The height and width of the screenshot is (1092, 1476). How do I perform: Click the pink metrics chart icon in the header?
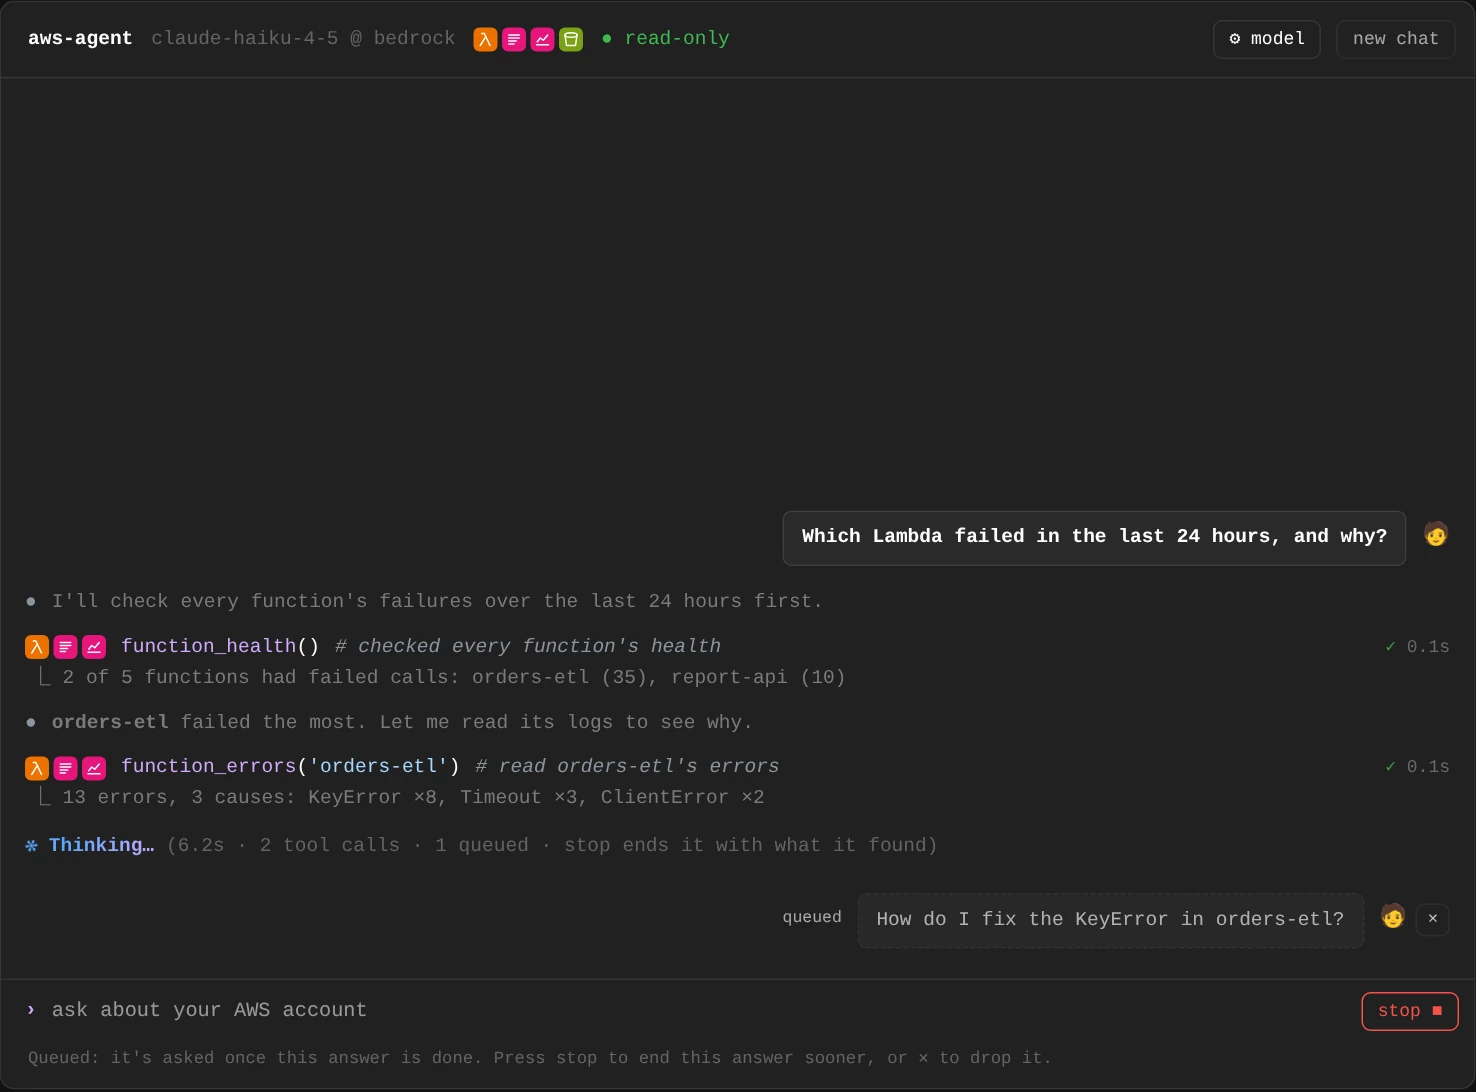[542, 39]
